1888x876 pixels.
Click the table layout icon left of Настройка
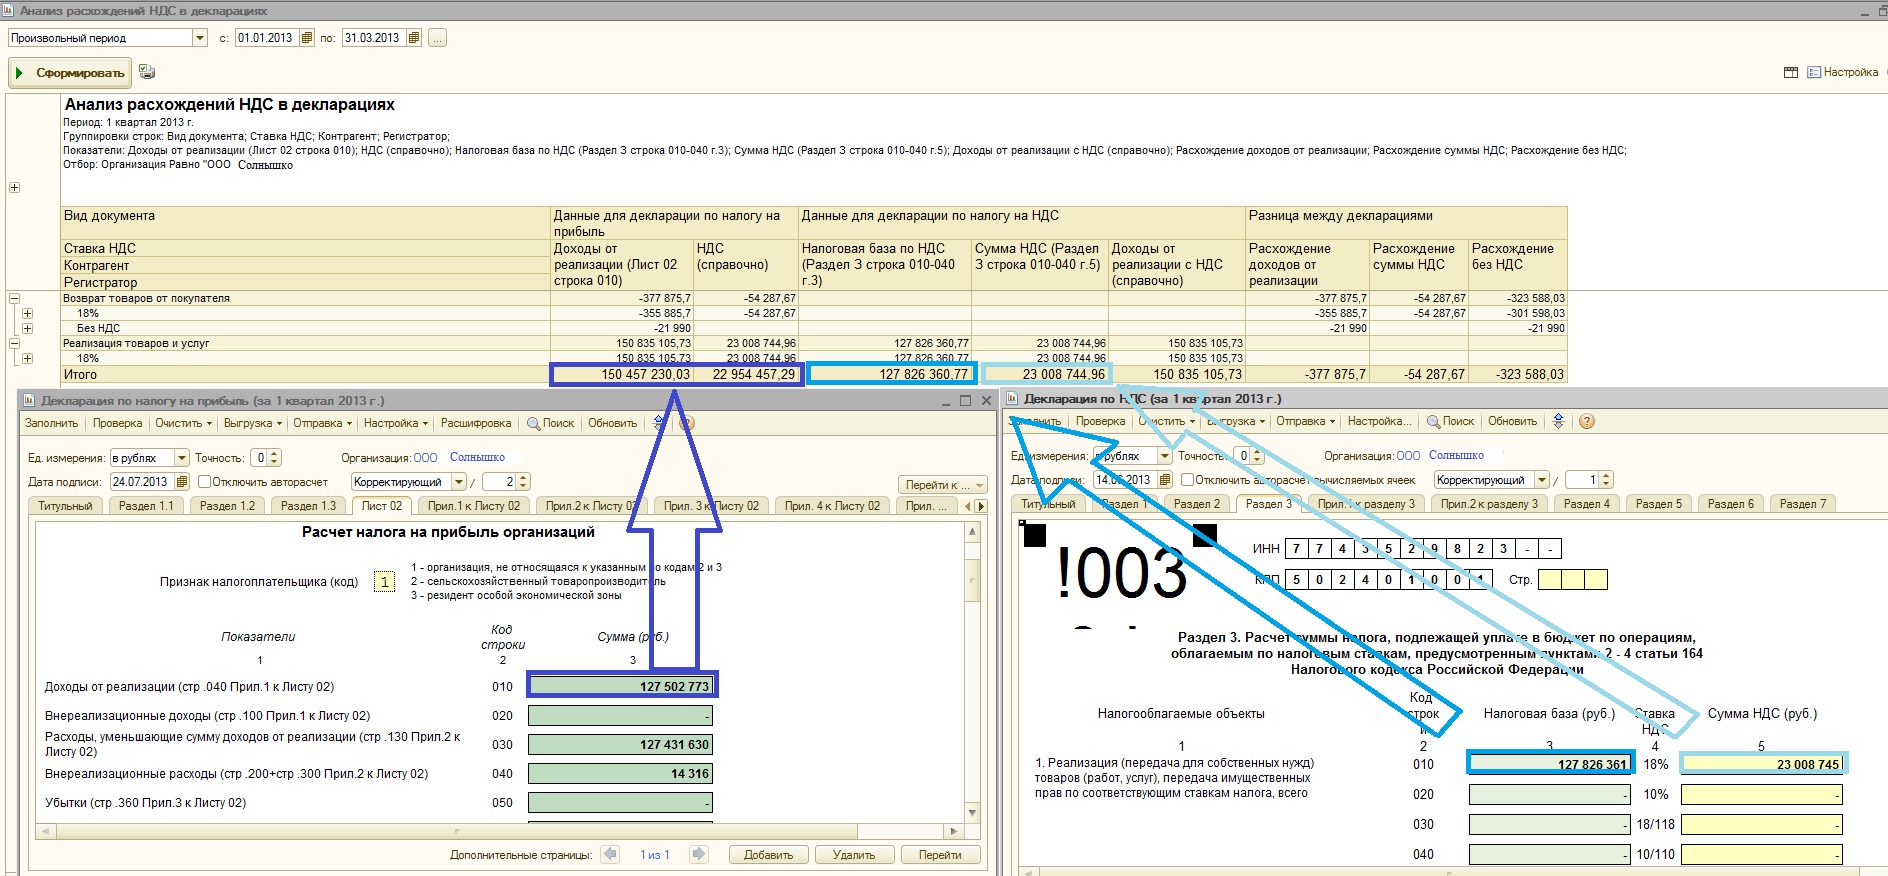tap(1791, 72)
